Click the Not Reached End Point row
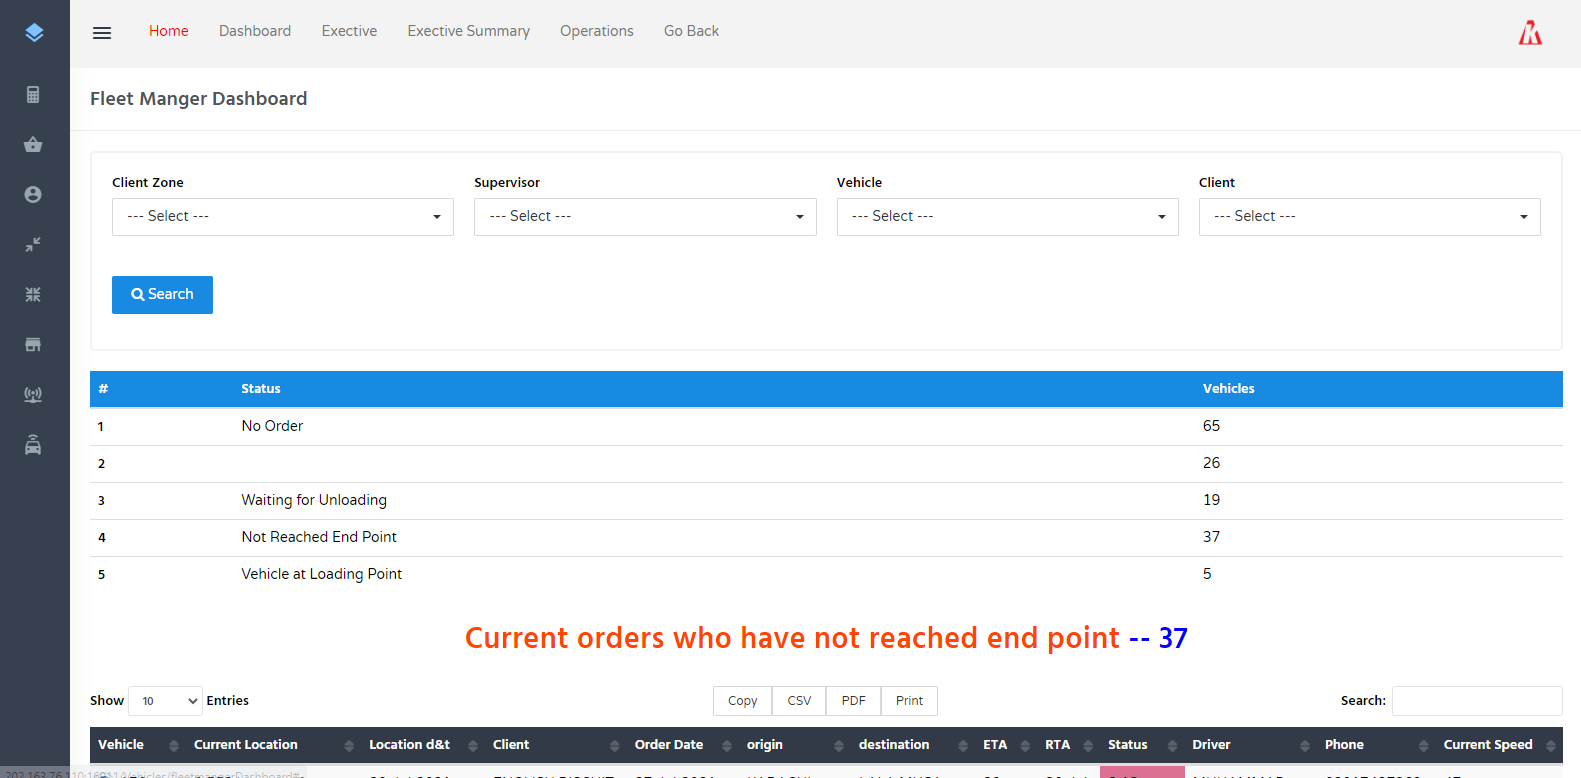Image resolution: width=1581 pixels, height=778 pixels. pyautogui.click(x=826, y=537)
